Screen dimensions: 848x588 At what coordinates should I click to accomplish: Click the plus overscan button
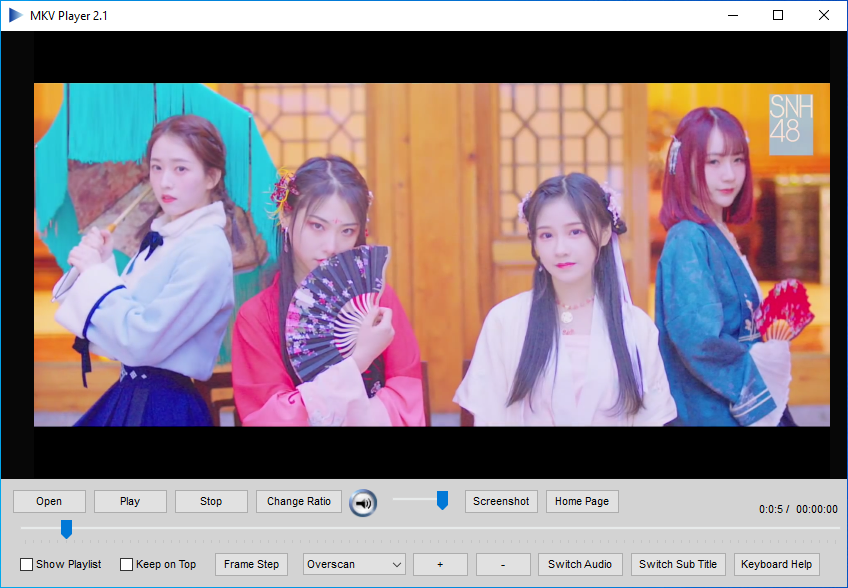coord(440,565)
